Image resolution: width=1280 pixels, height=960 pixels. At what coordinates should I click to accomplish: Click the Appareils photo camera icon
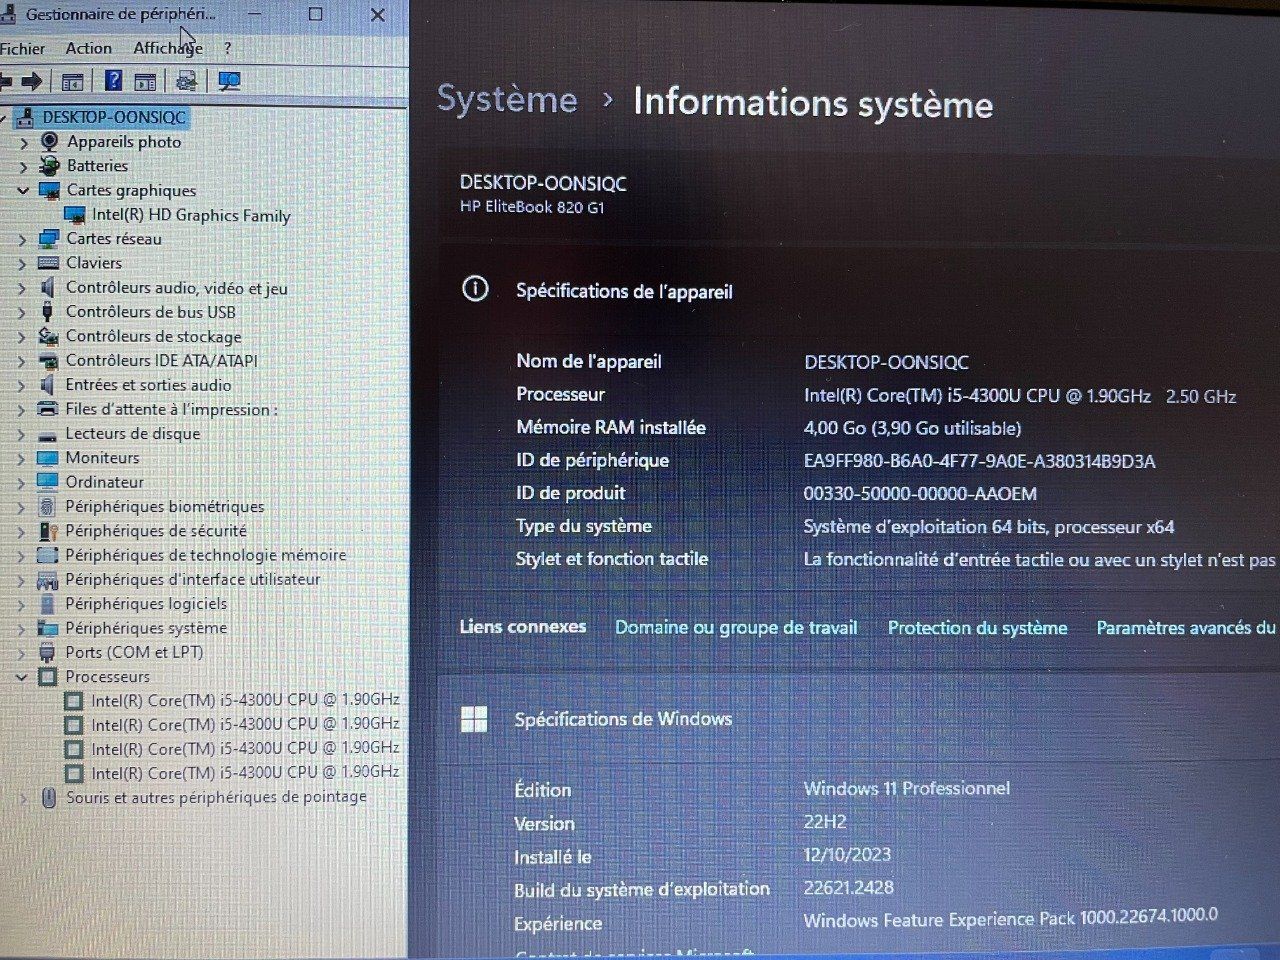tap(49, 142)
